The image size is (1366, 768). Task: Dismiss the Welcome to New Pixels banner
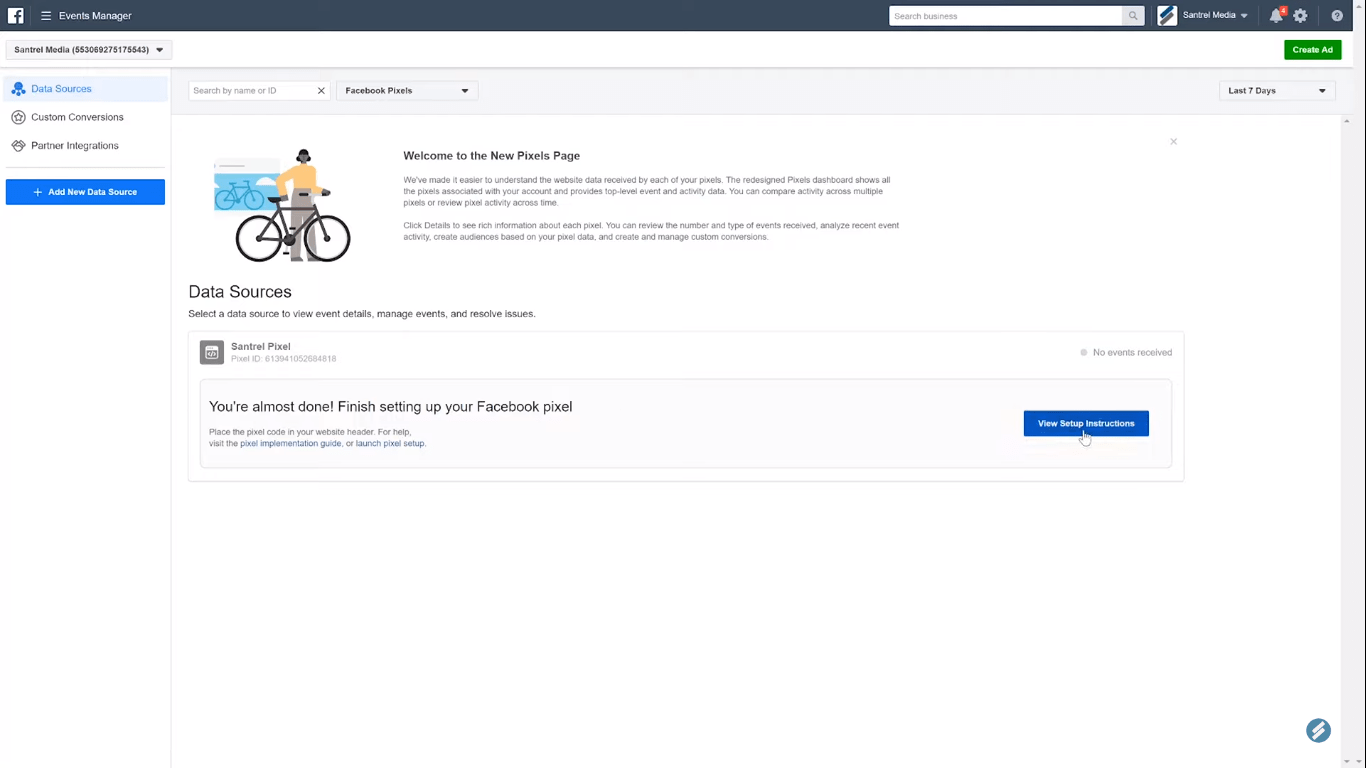1173,142
